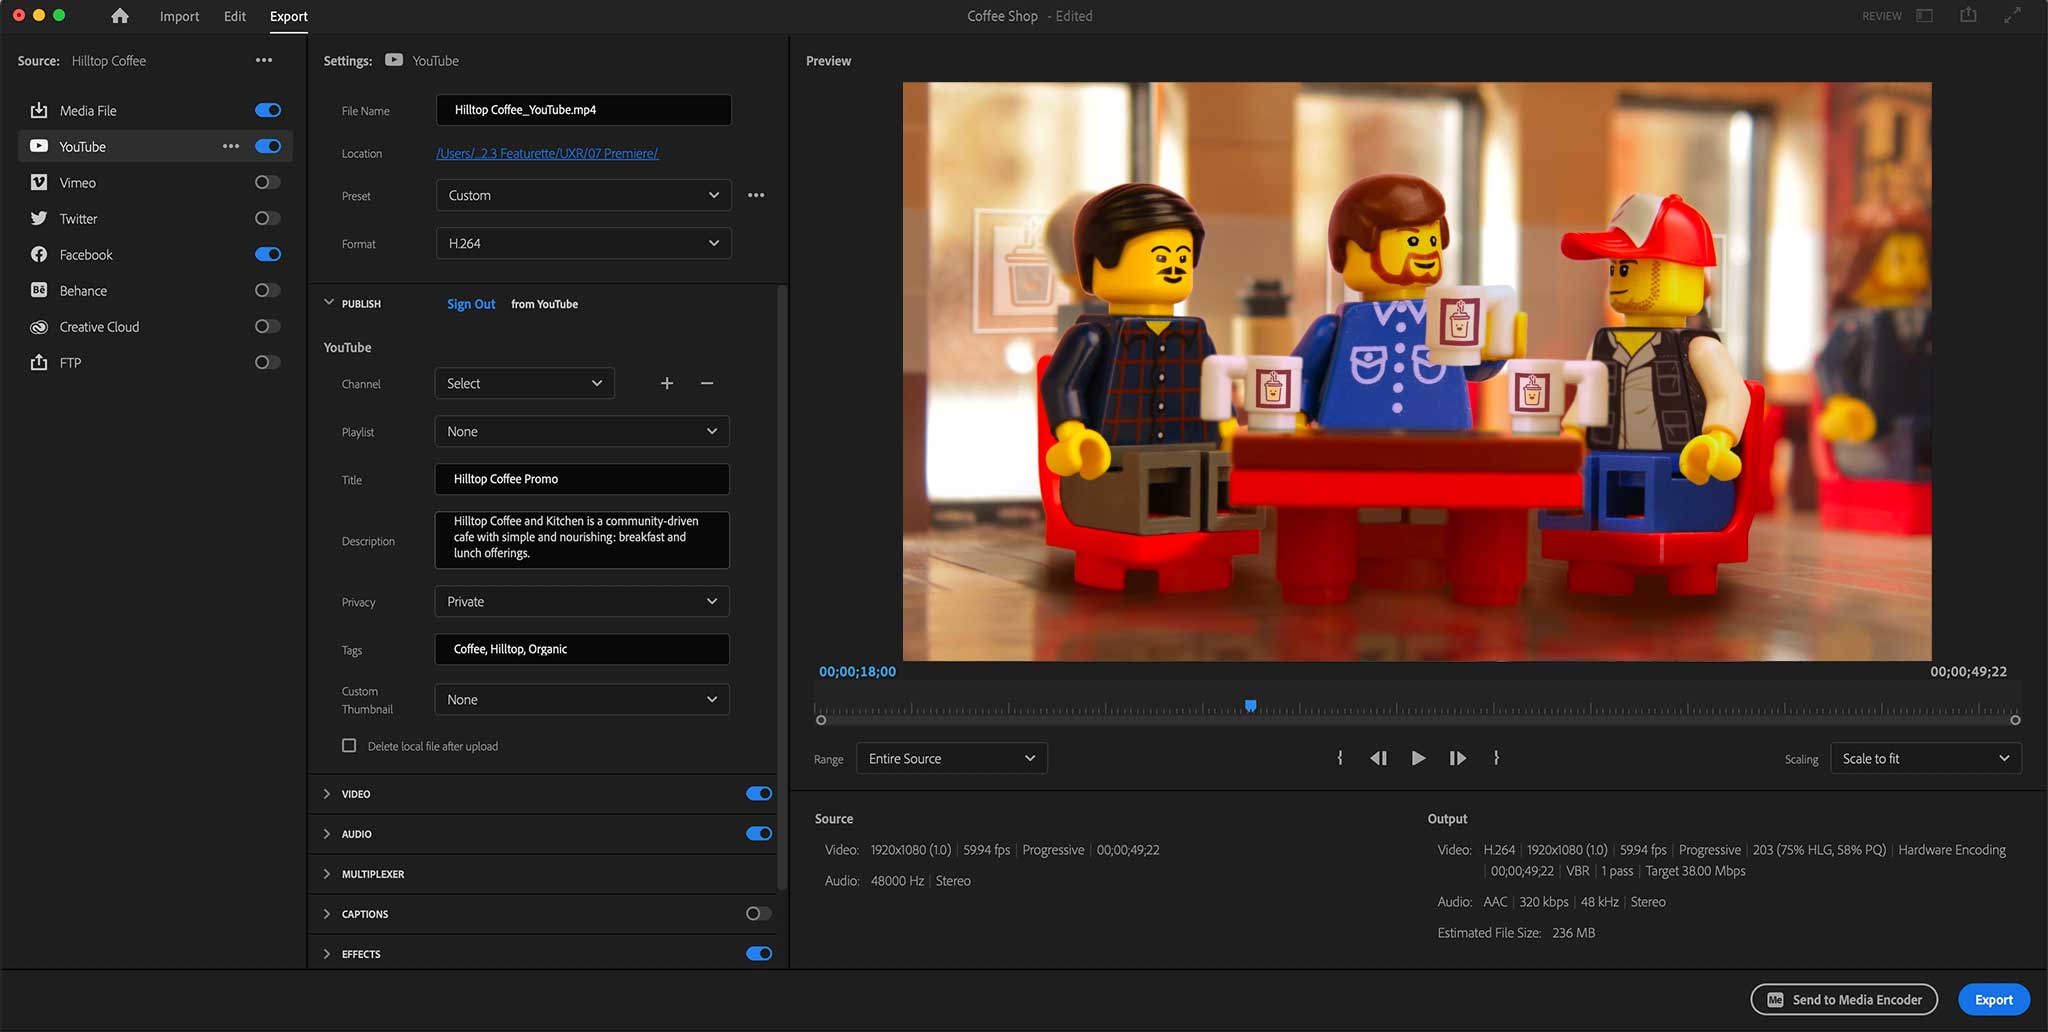2048x1032 pixels.
Task: Click the Facebook destination icon
Action: [x=39, y=254]
